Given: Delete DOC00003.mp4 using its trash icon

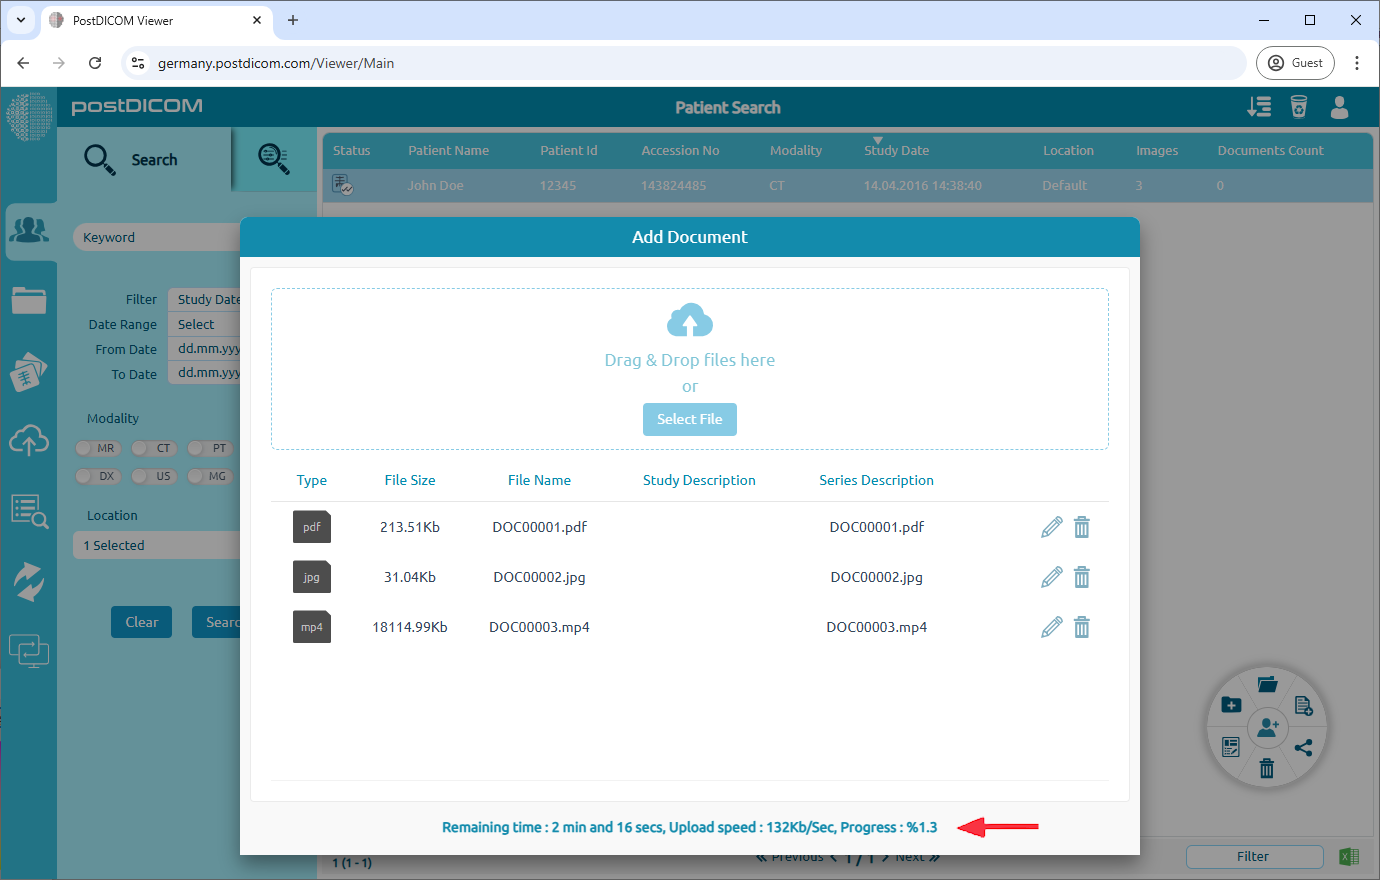Looking at the screenshot, I should click(1082, 626).
